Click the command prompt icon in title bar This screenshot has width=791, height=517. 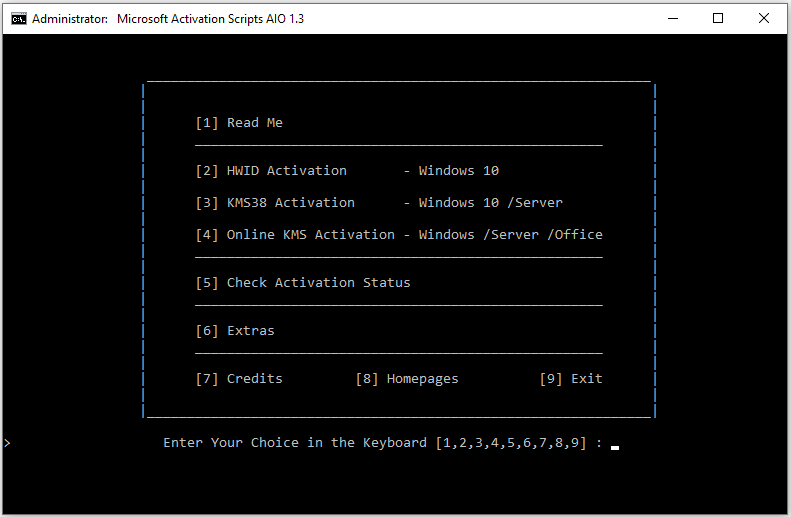(19, 19)
